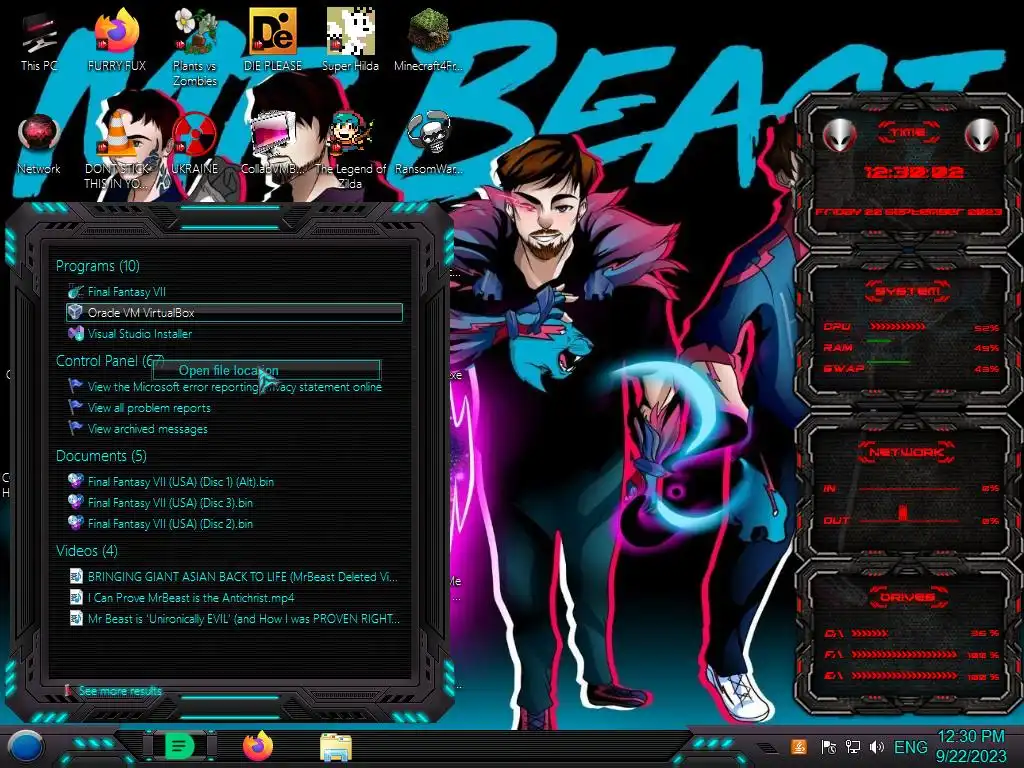1024x768 pixels.
Task: Play BRINGING GIANT ASIAN BACK TO LIFE video
Action: click(x=234, y=577)
